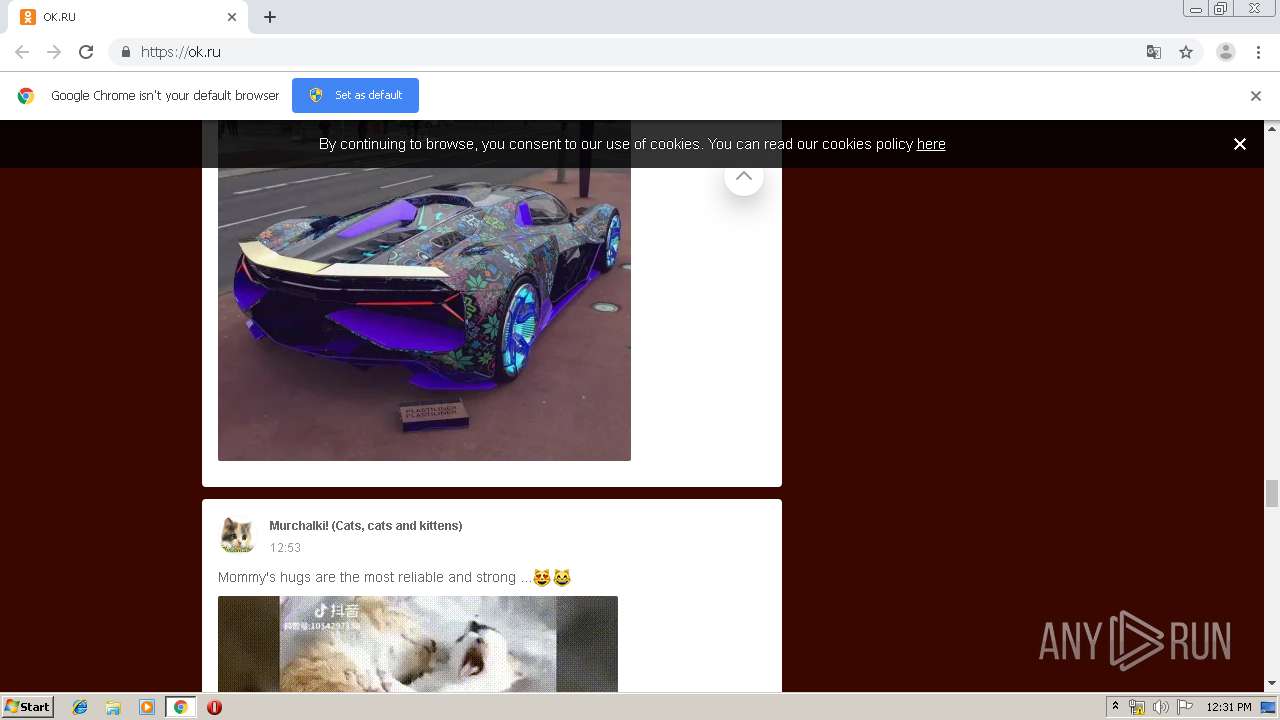Open Windows Media Player from taskbar
Screen dimensions: 1280x720
(x=147, y=707)
